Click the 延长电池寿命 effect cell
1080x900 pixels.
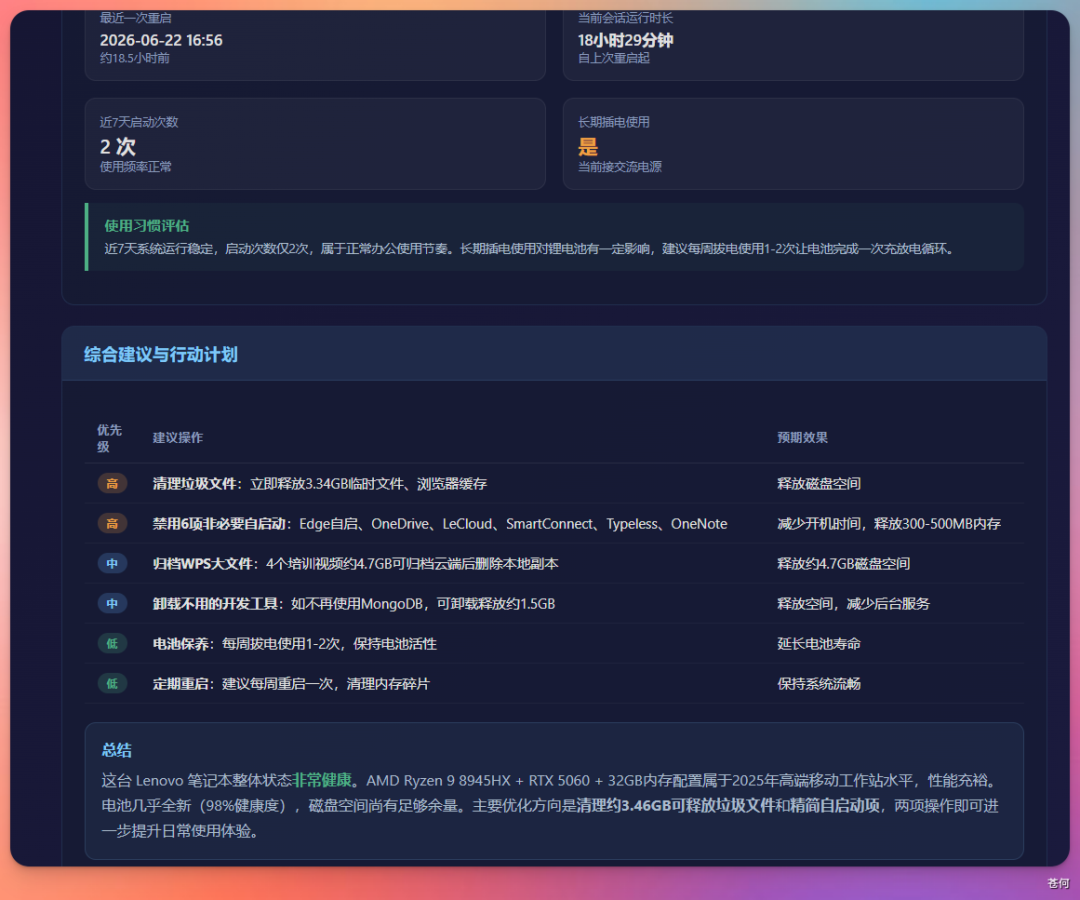pyautogui.click(x=819, y=643)
